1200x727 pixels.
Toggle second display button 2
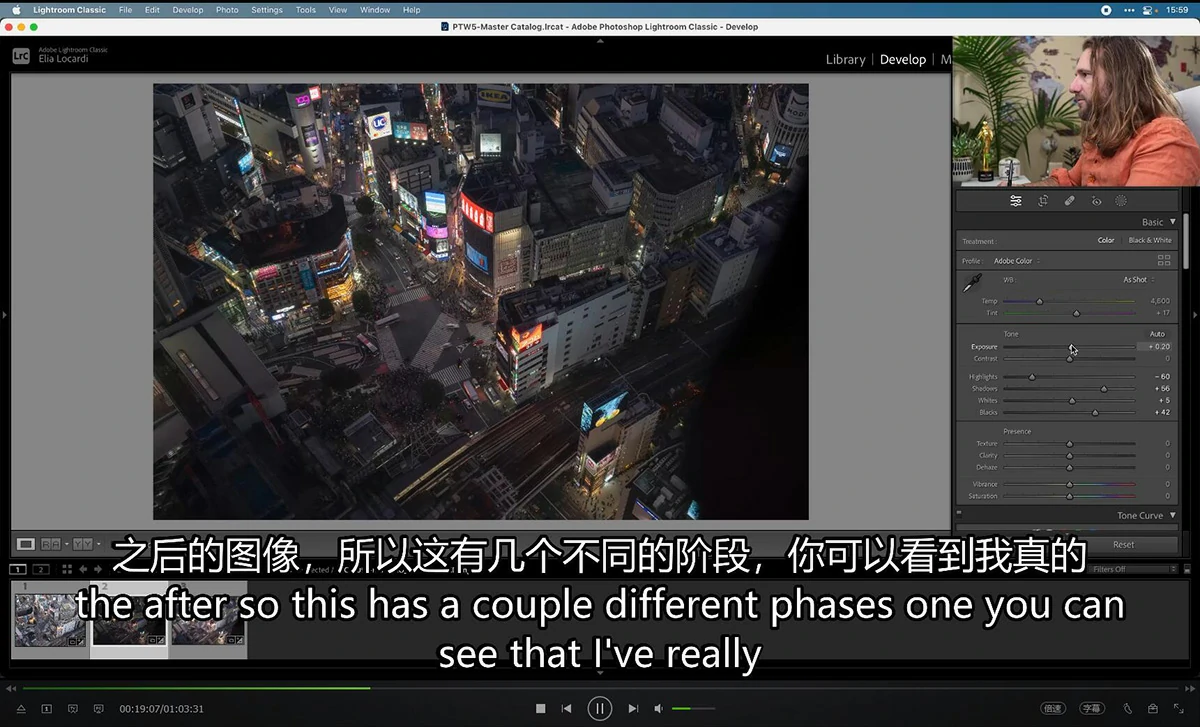[x=40, y=569]
